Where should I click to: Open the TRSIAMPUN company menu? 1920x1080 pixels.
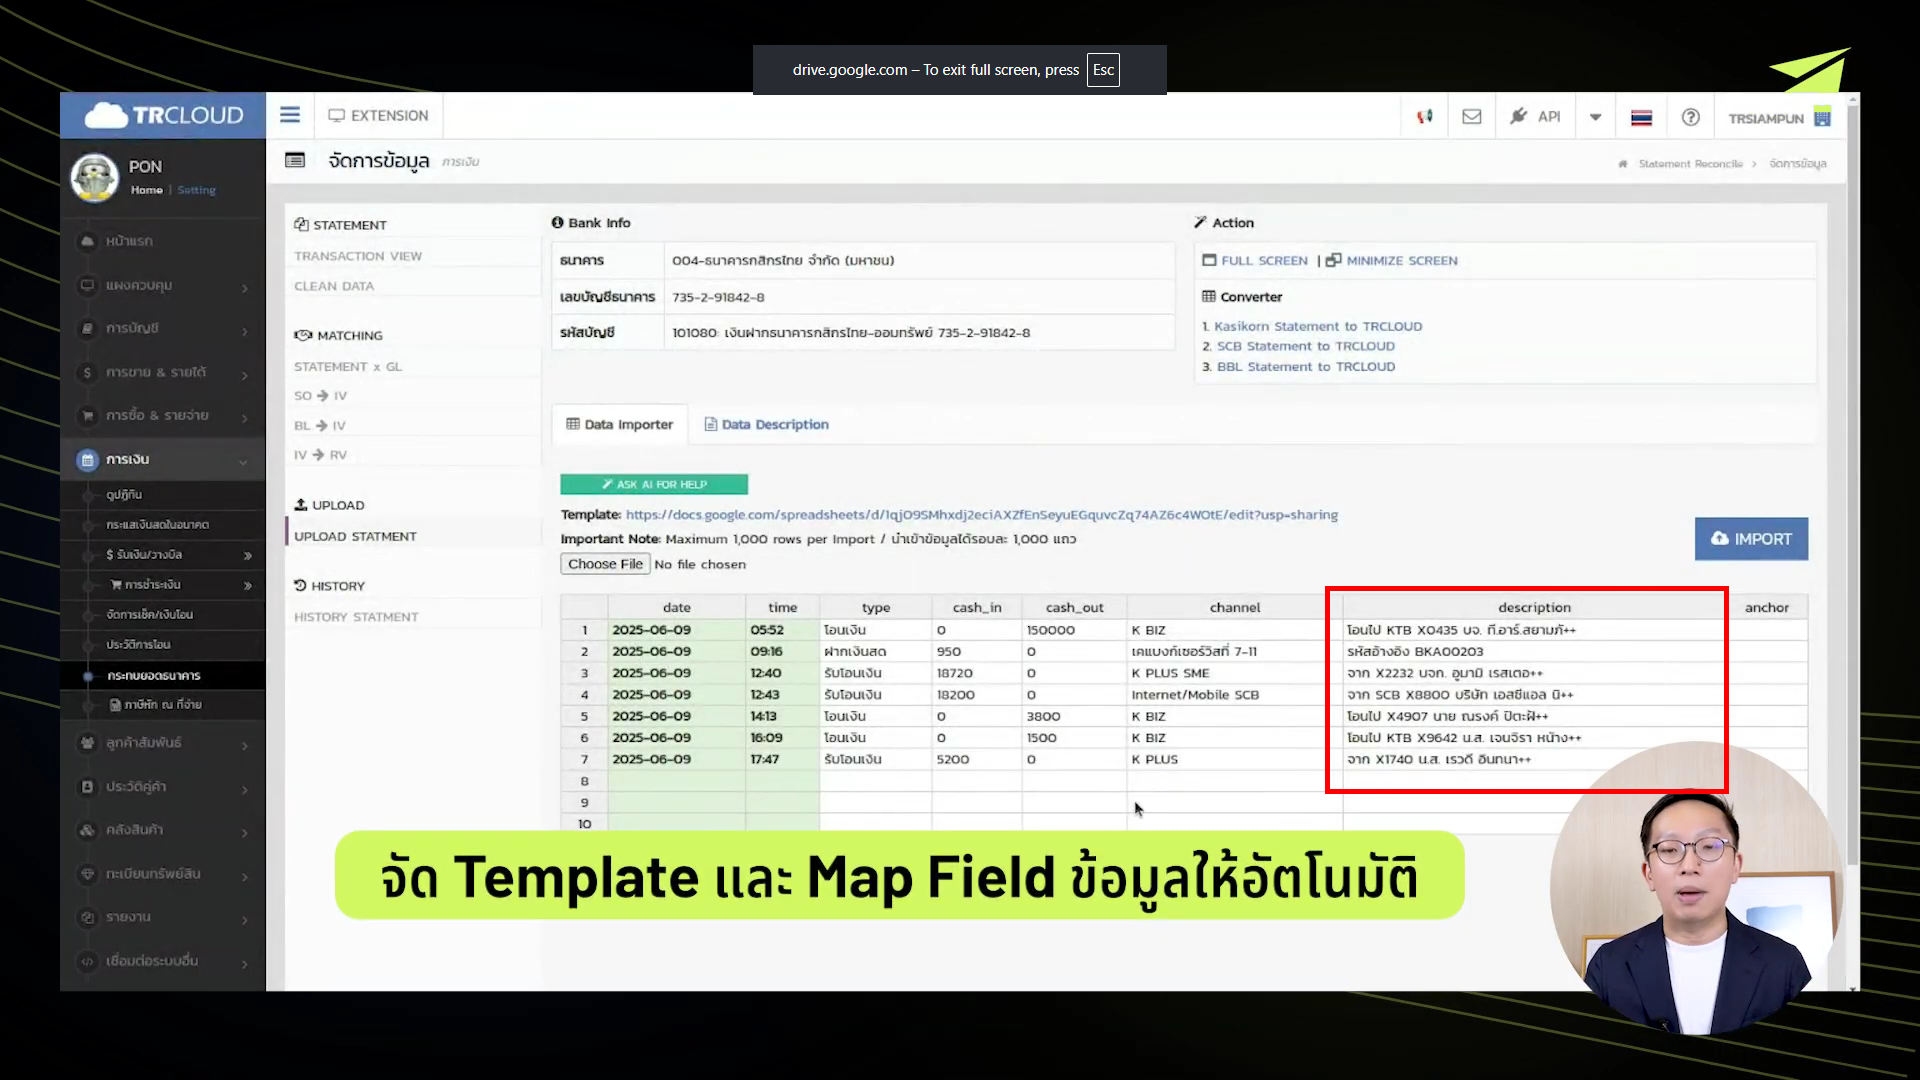coord(1779,118)
